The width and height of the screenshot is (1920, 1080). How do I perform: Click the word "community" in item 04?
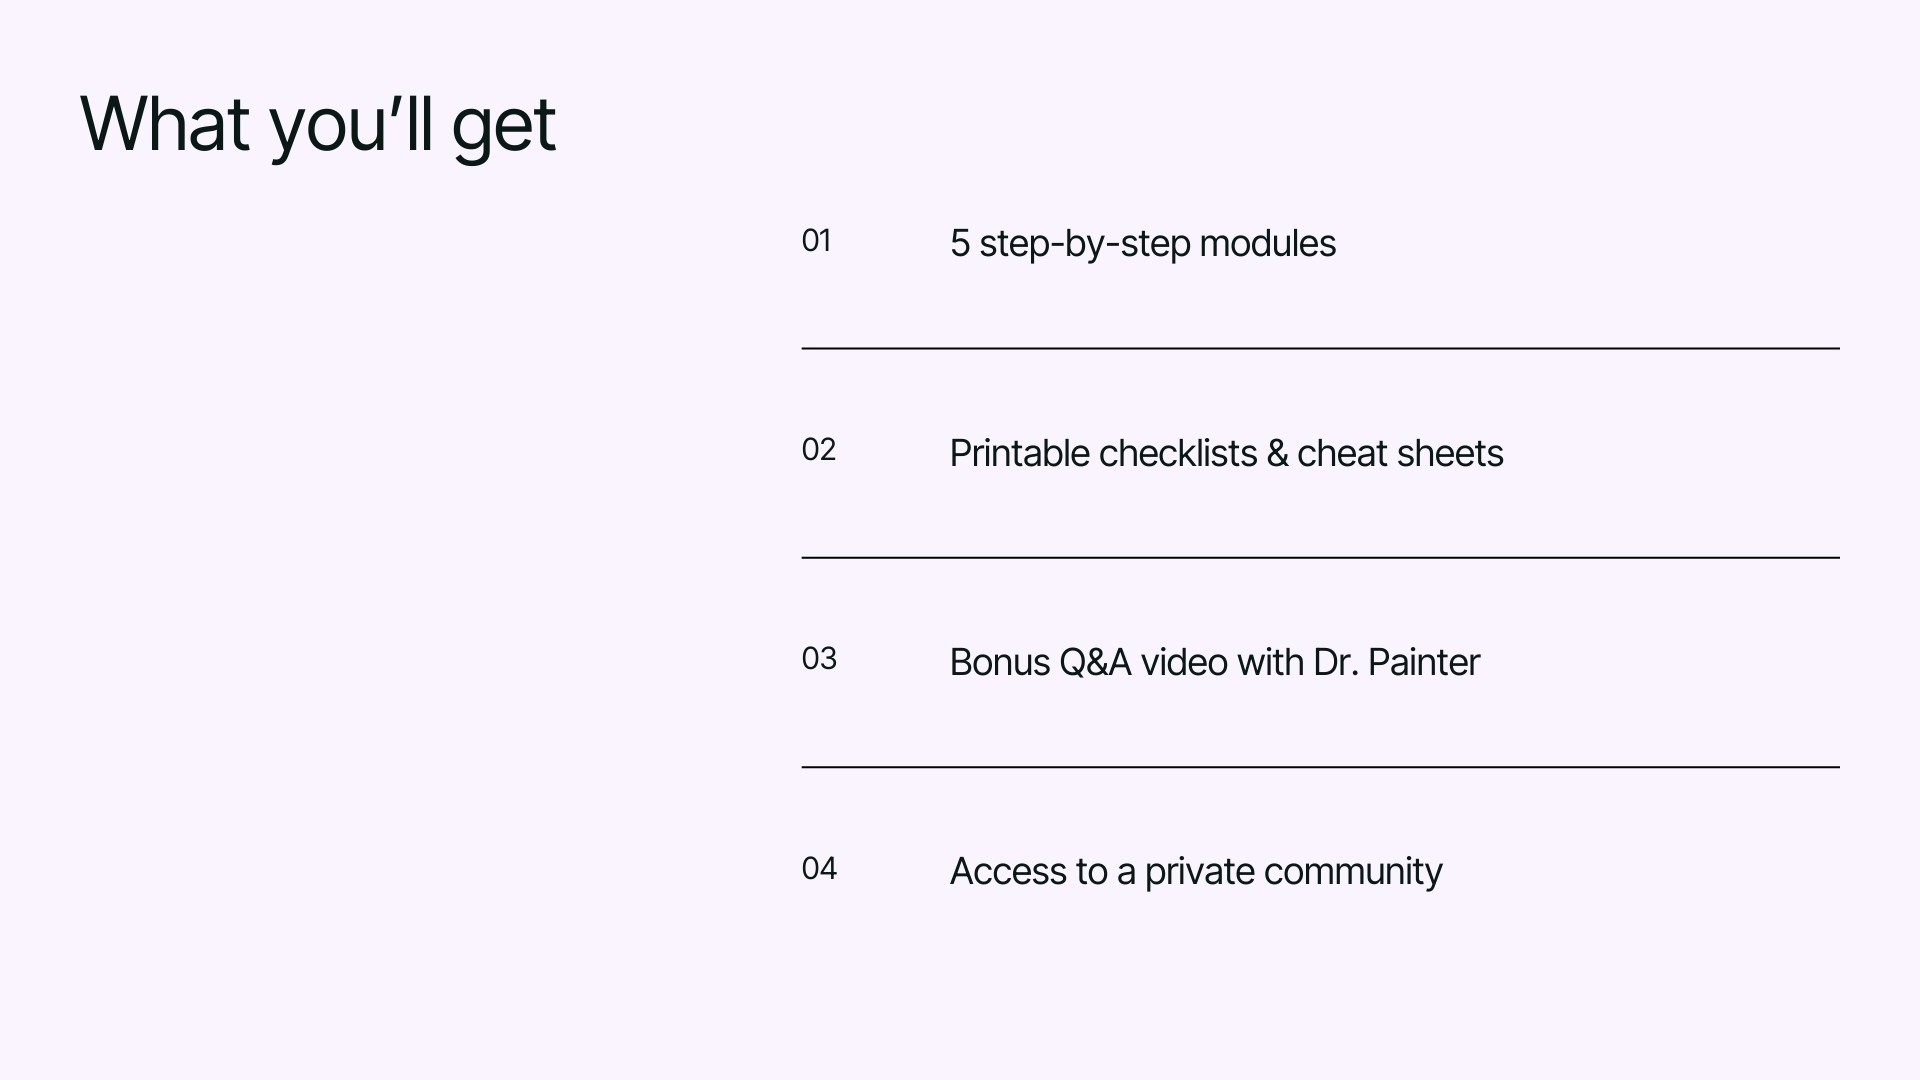click(x=1352, y=872)
